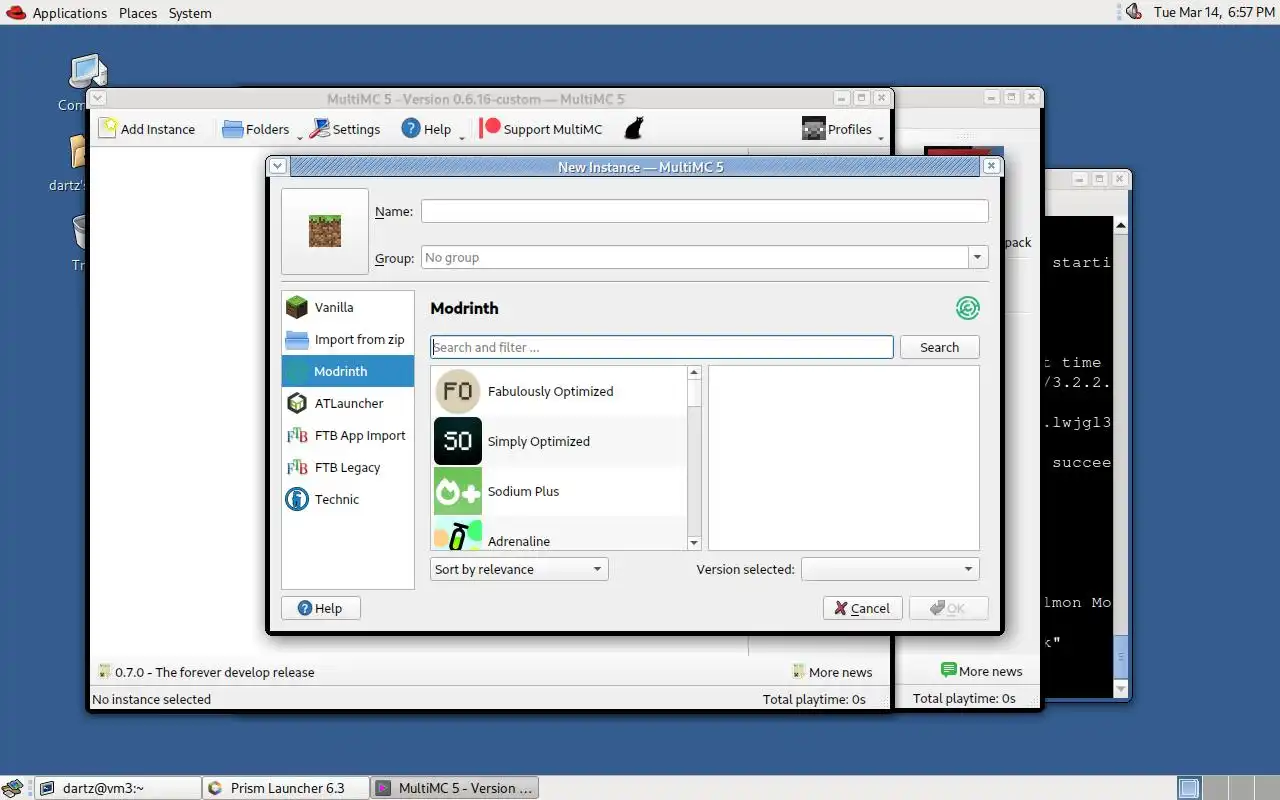Open MultiMC main window title menu arrow
Screen dimensions: 1280x800
[98, 98]
